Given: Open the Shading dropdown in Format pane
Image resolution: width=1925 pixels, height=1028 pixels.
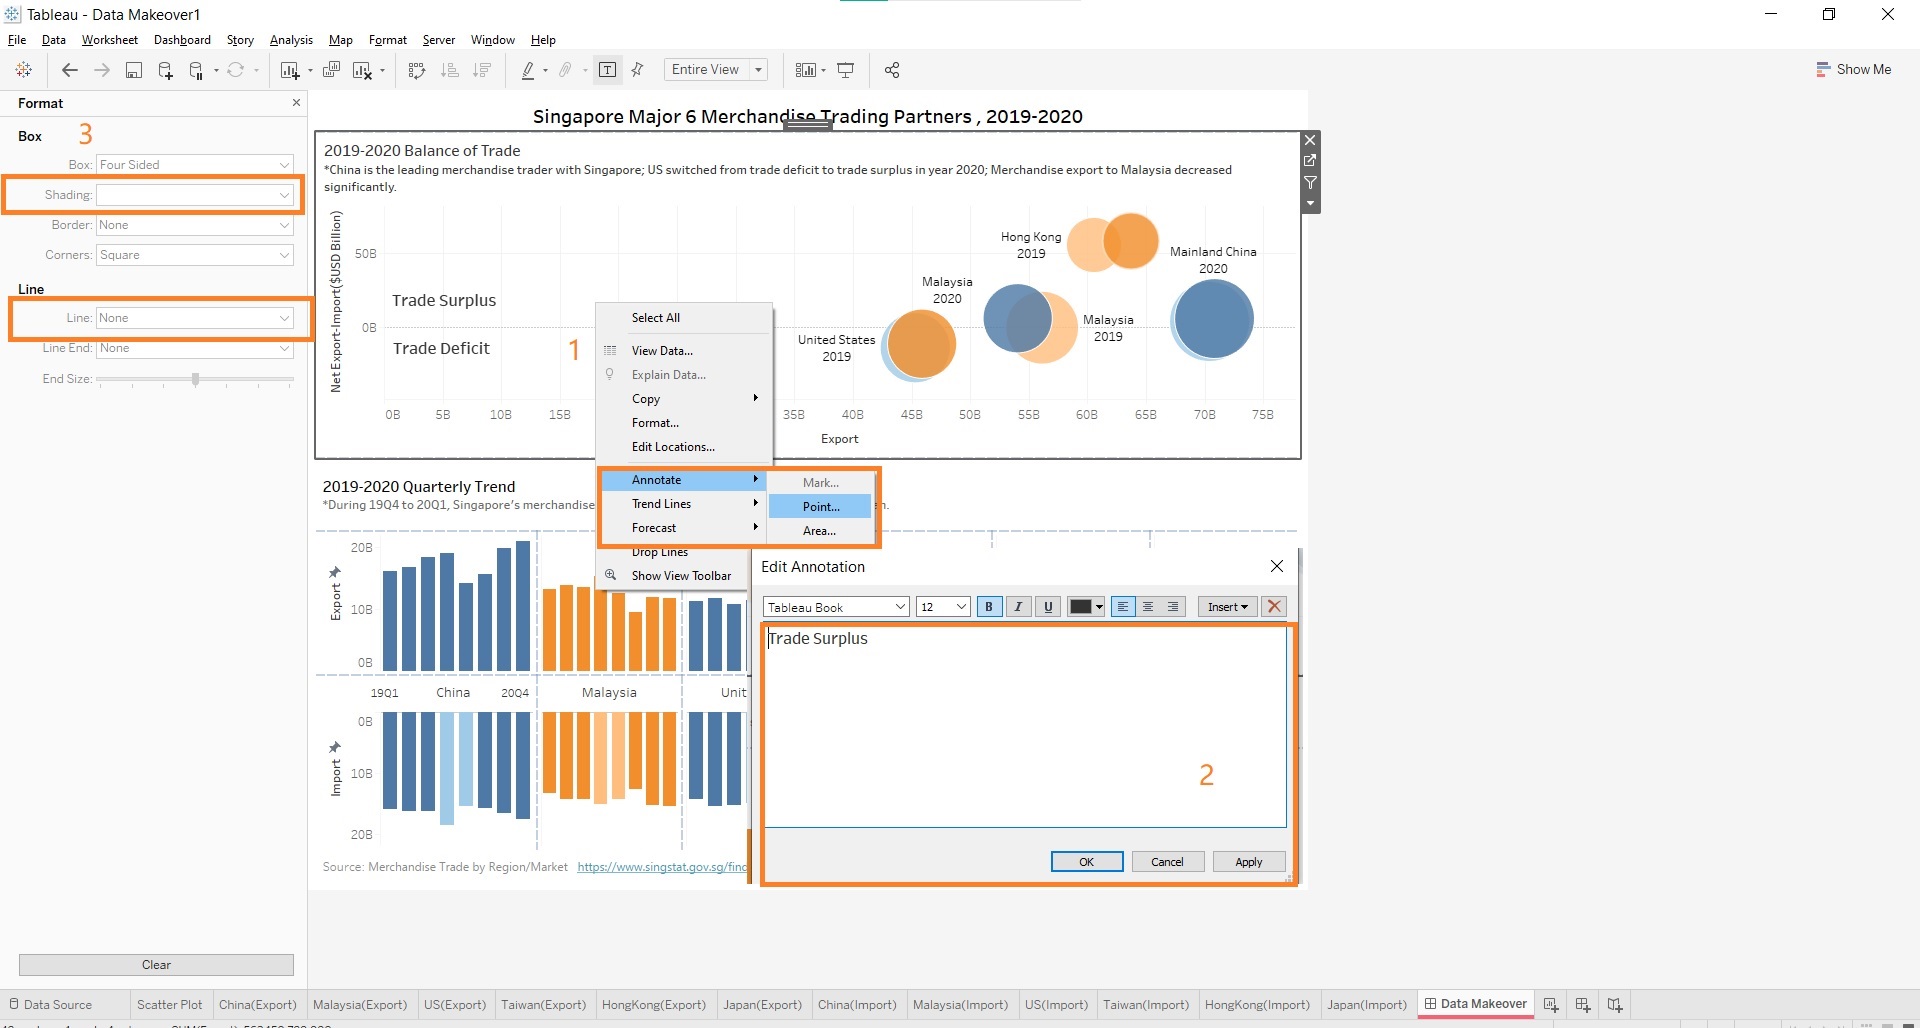Looking at the screenshot, I should click(194, 195).
